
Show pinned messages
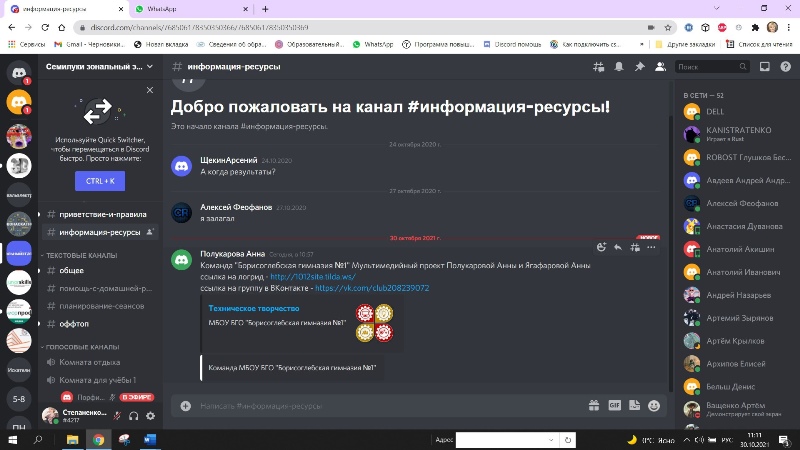640,67
